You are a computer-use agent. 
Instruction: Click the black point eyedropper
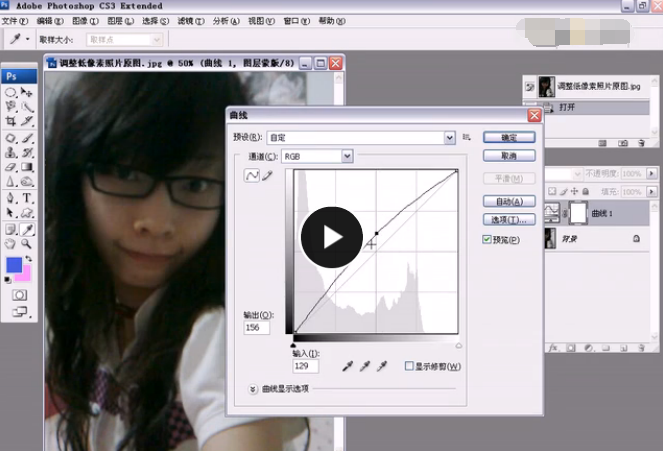348,366
